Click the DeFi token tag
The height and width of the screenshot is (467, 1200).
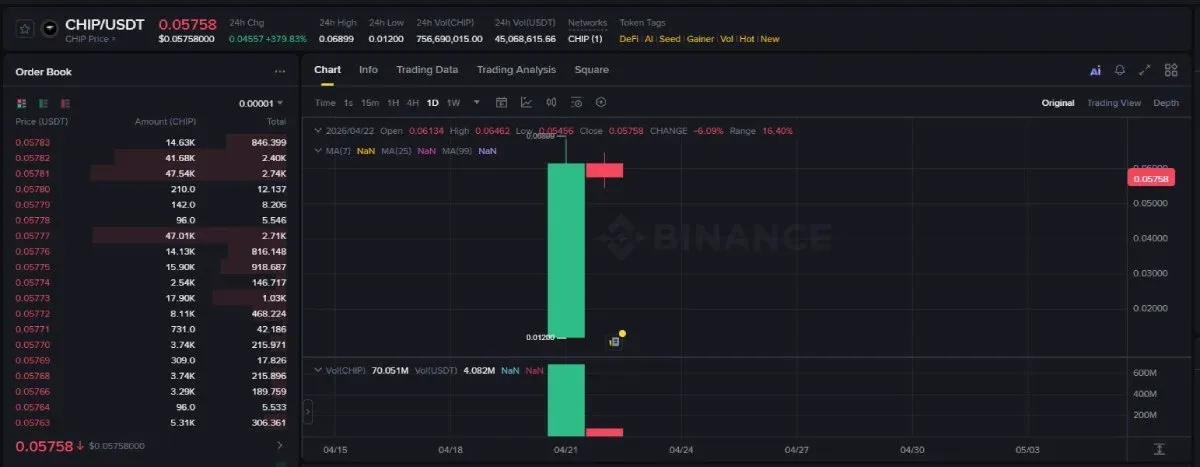pyautogui.click(x=629, y=39)
